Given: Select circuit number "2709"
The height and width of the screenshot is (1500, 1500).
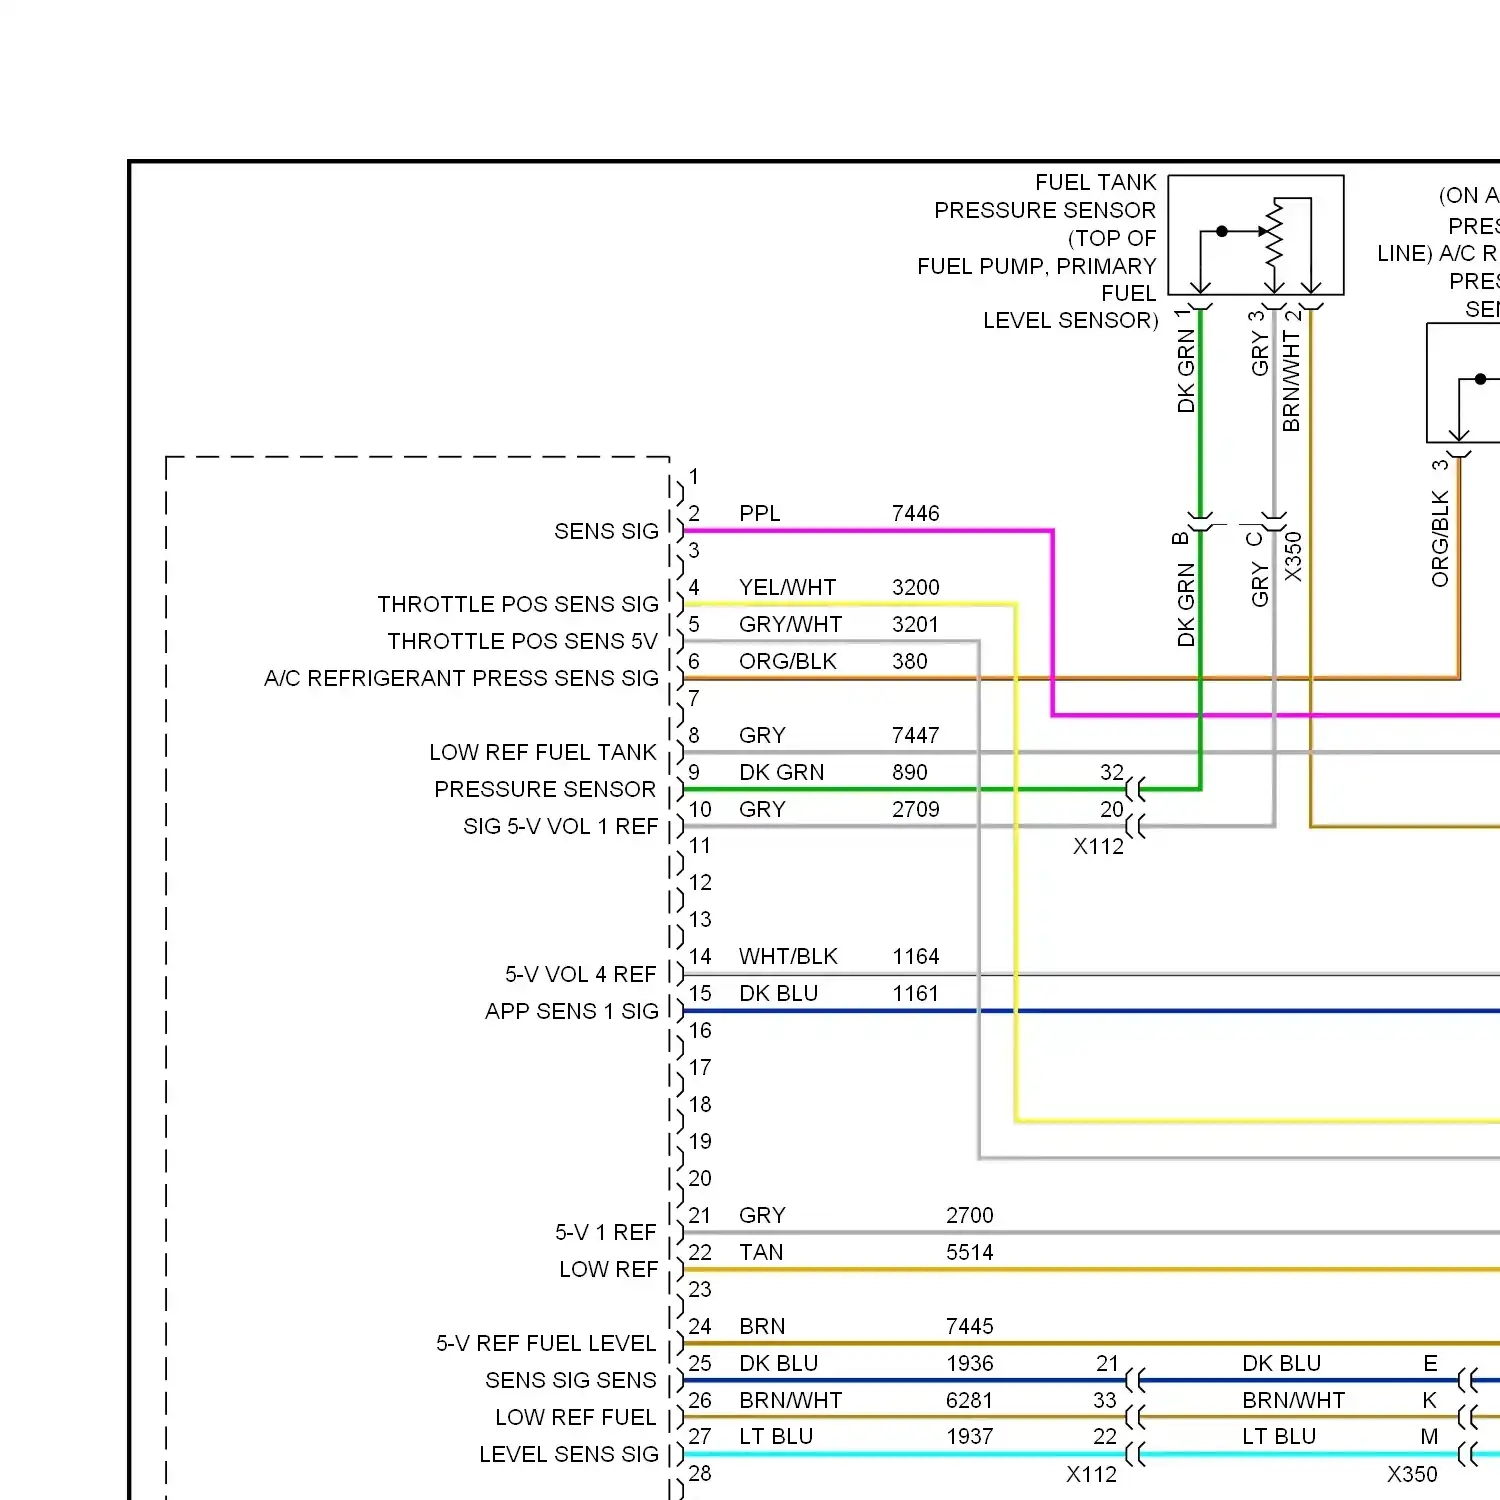Looking at the screenshot, I should [x=915, y=809].
